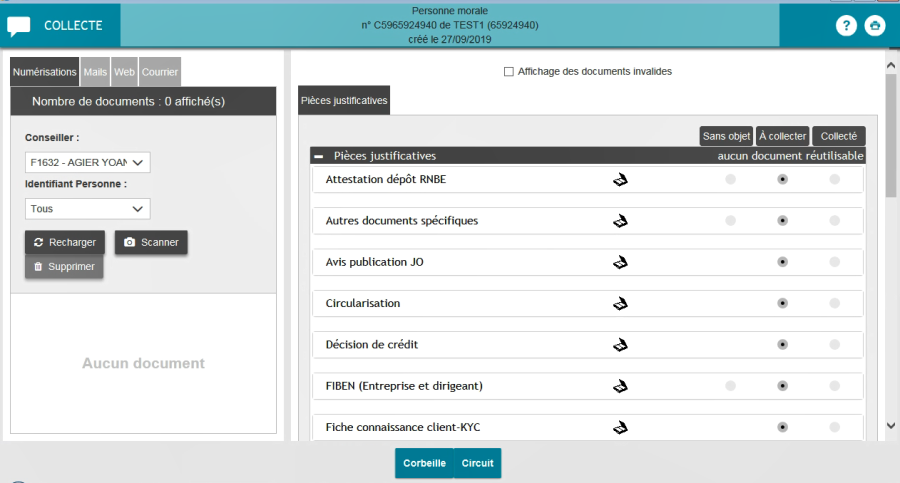This screenshot has height=483, width=900.
Task: Click the print icon in header
Action: click(875, 26)
